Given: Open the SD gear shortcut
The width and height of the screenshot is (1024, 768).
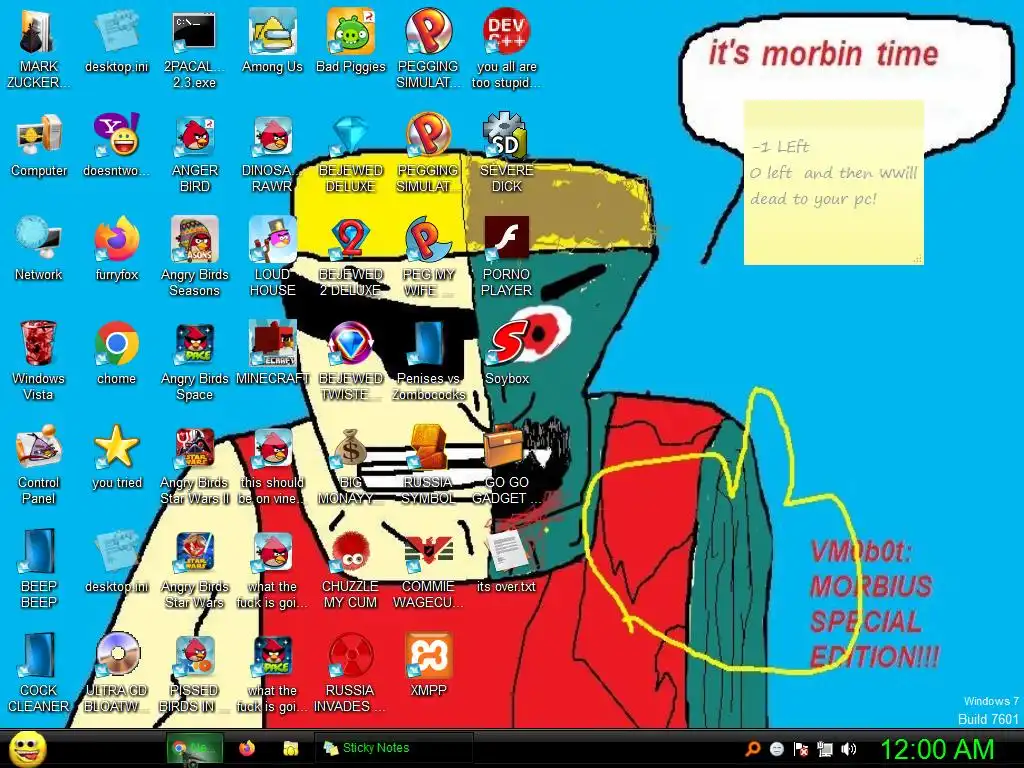Looking at the screenshot, I should [x=506, y=153].
